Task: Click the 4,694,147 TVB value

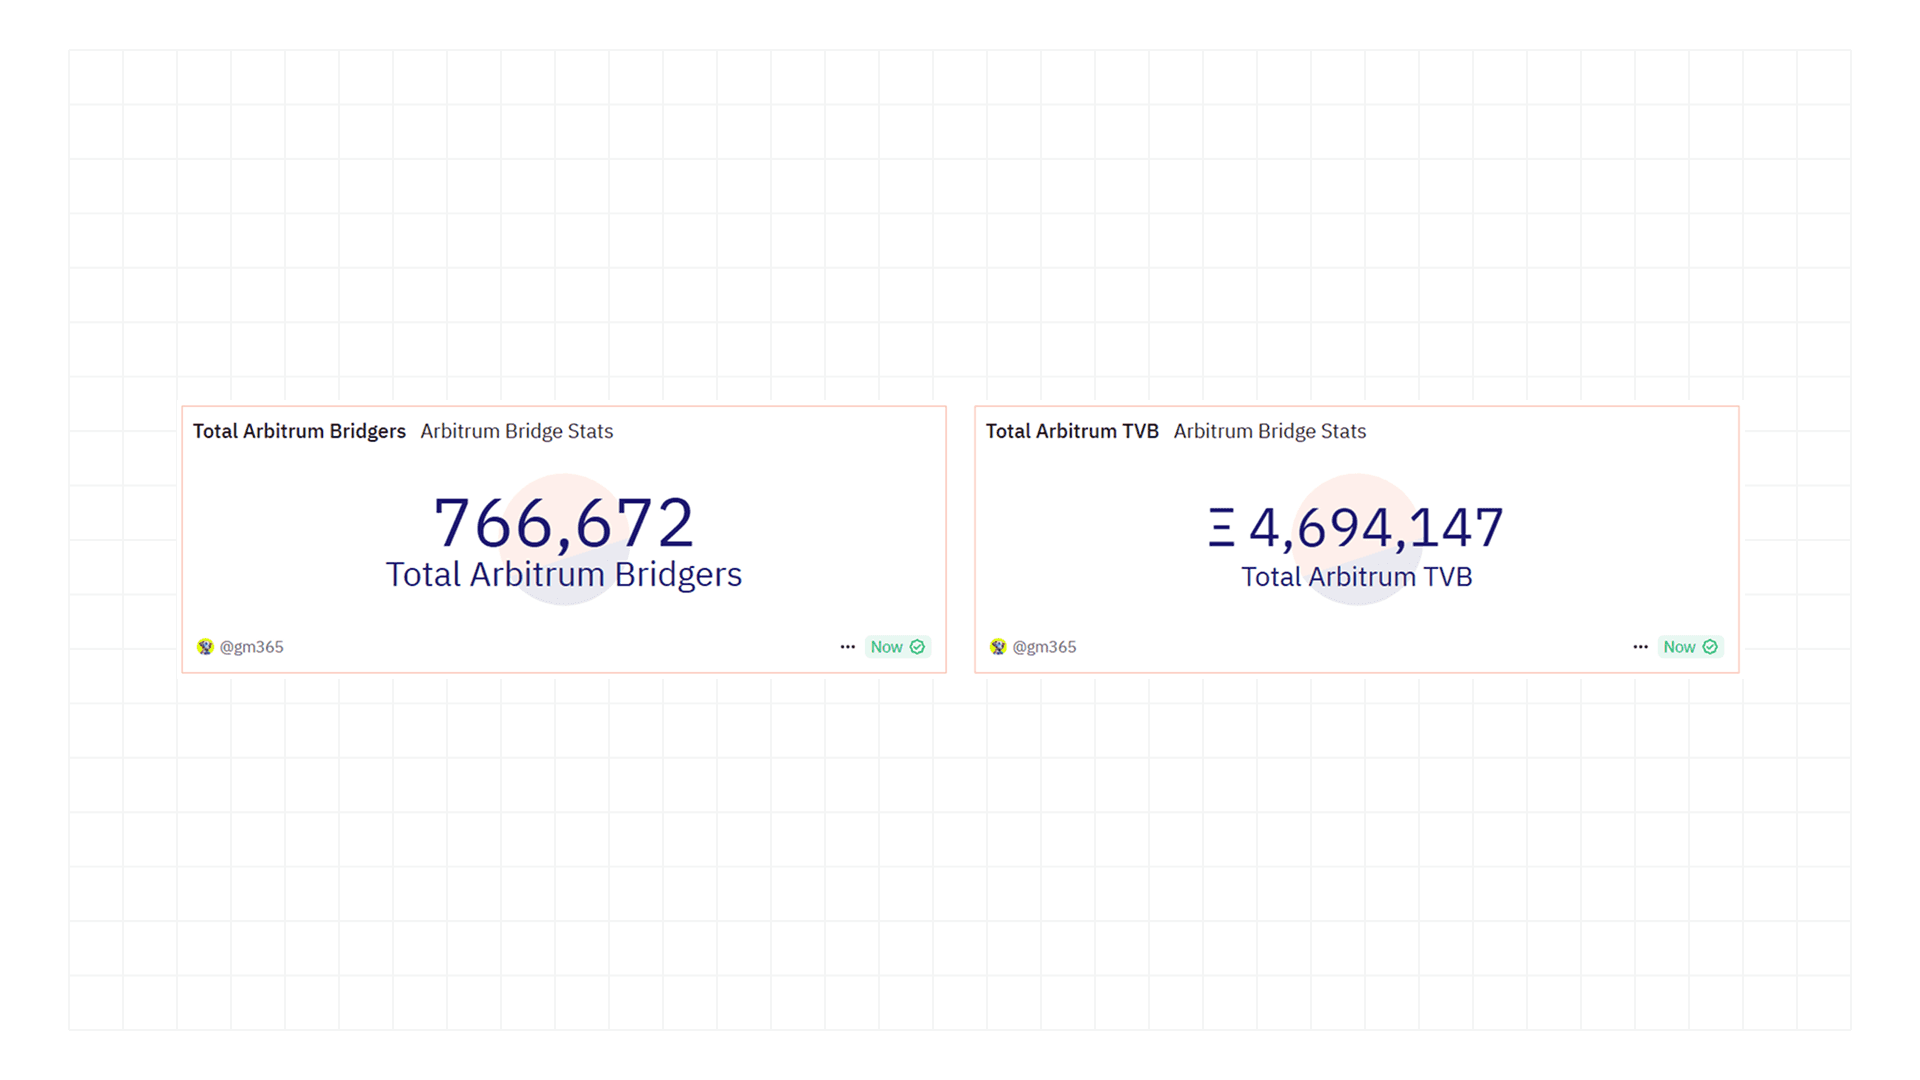Action: point(1377,527)
